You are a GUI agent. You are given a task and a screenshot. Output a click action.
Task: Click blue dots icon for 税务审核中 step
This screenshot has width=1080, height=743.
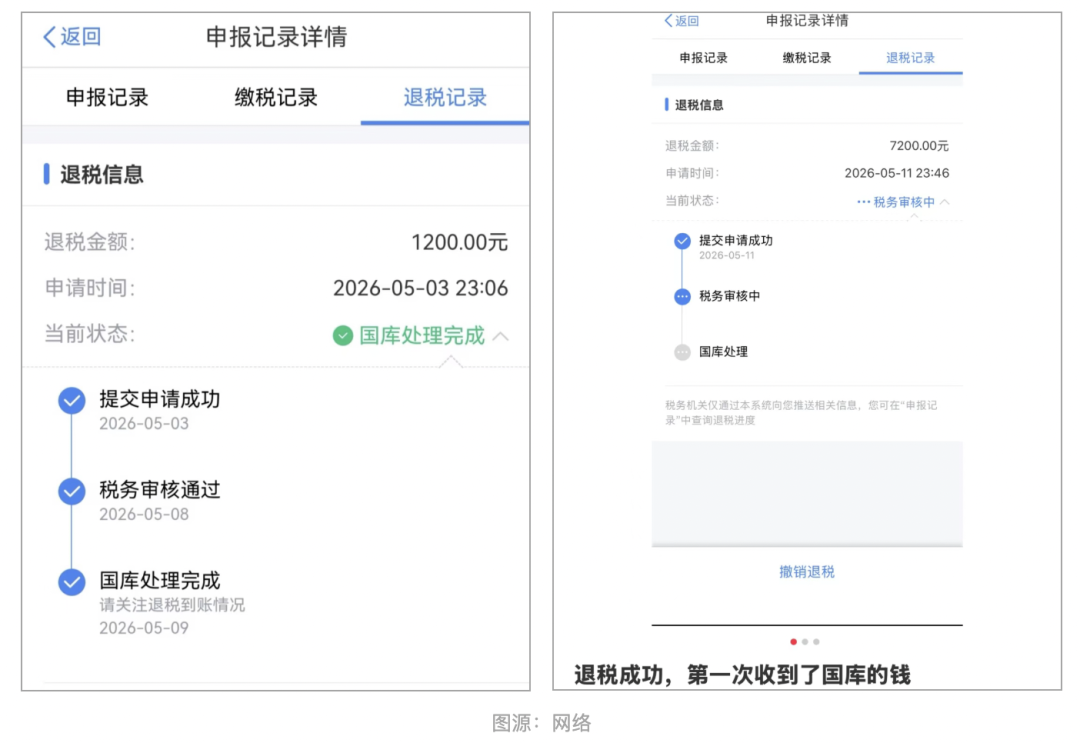682,297
